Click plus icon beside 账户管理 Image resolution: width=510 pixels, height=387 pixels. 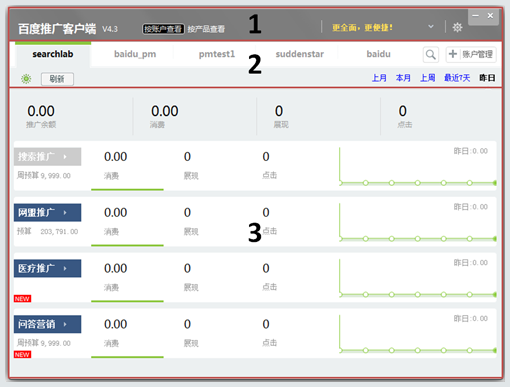[453, 54]
